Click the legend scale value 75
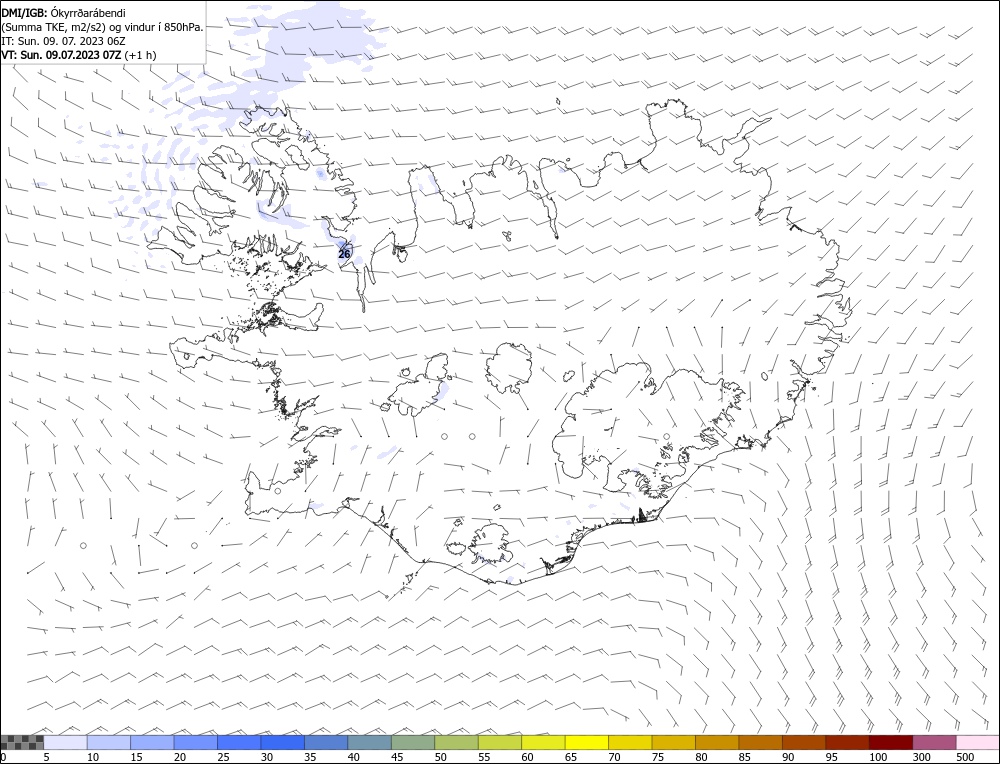Screen dimensions: 1000x764 pos(658,757)
